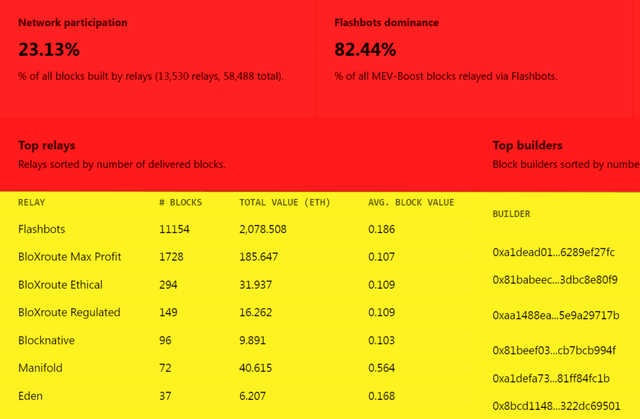The image size is (640, 419).
Task: Click the TOTAL VALUE (ETH) column header
Action: pyautogui.click(x=284, y=202)
